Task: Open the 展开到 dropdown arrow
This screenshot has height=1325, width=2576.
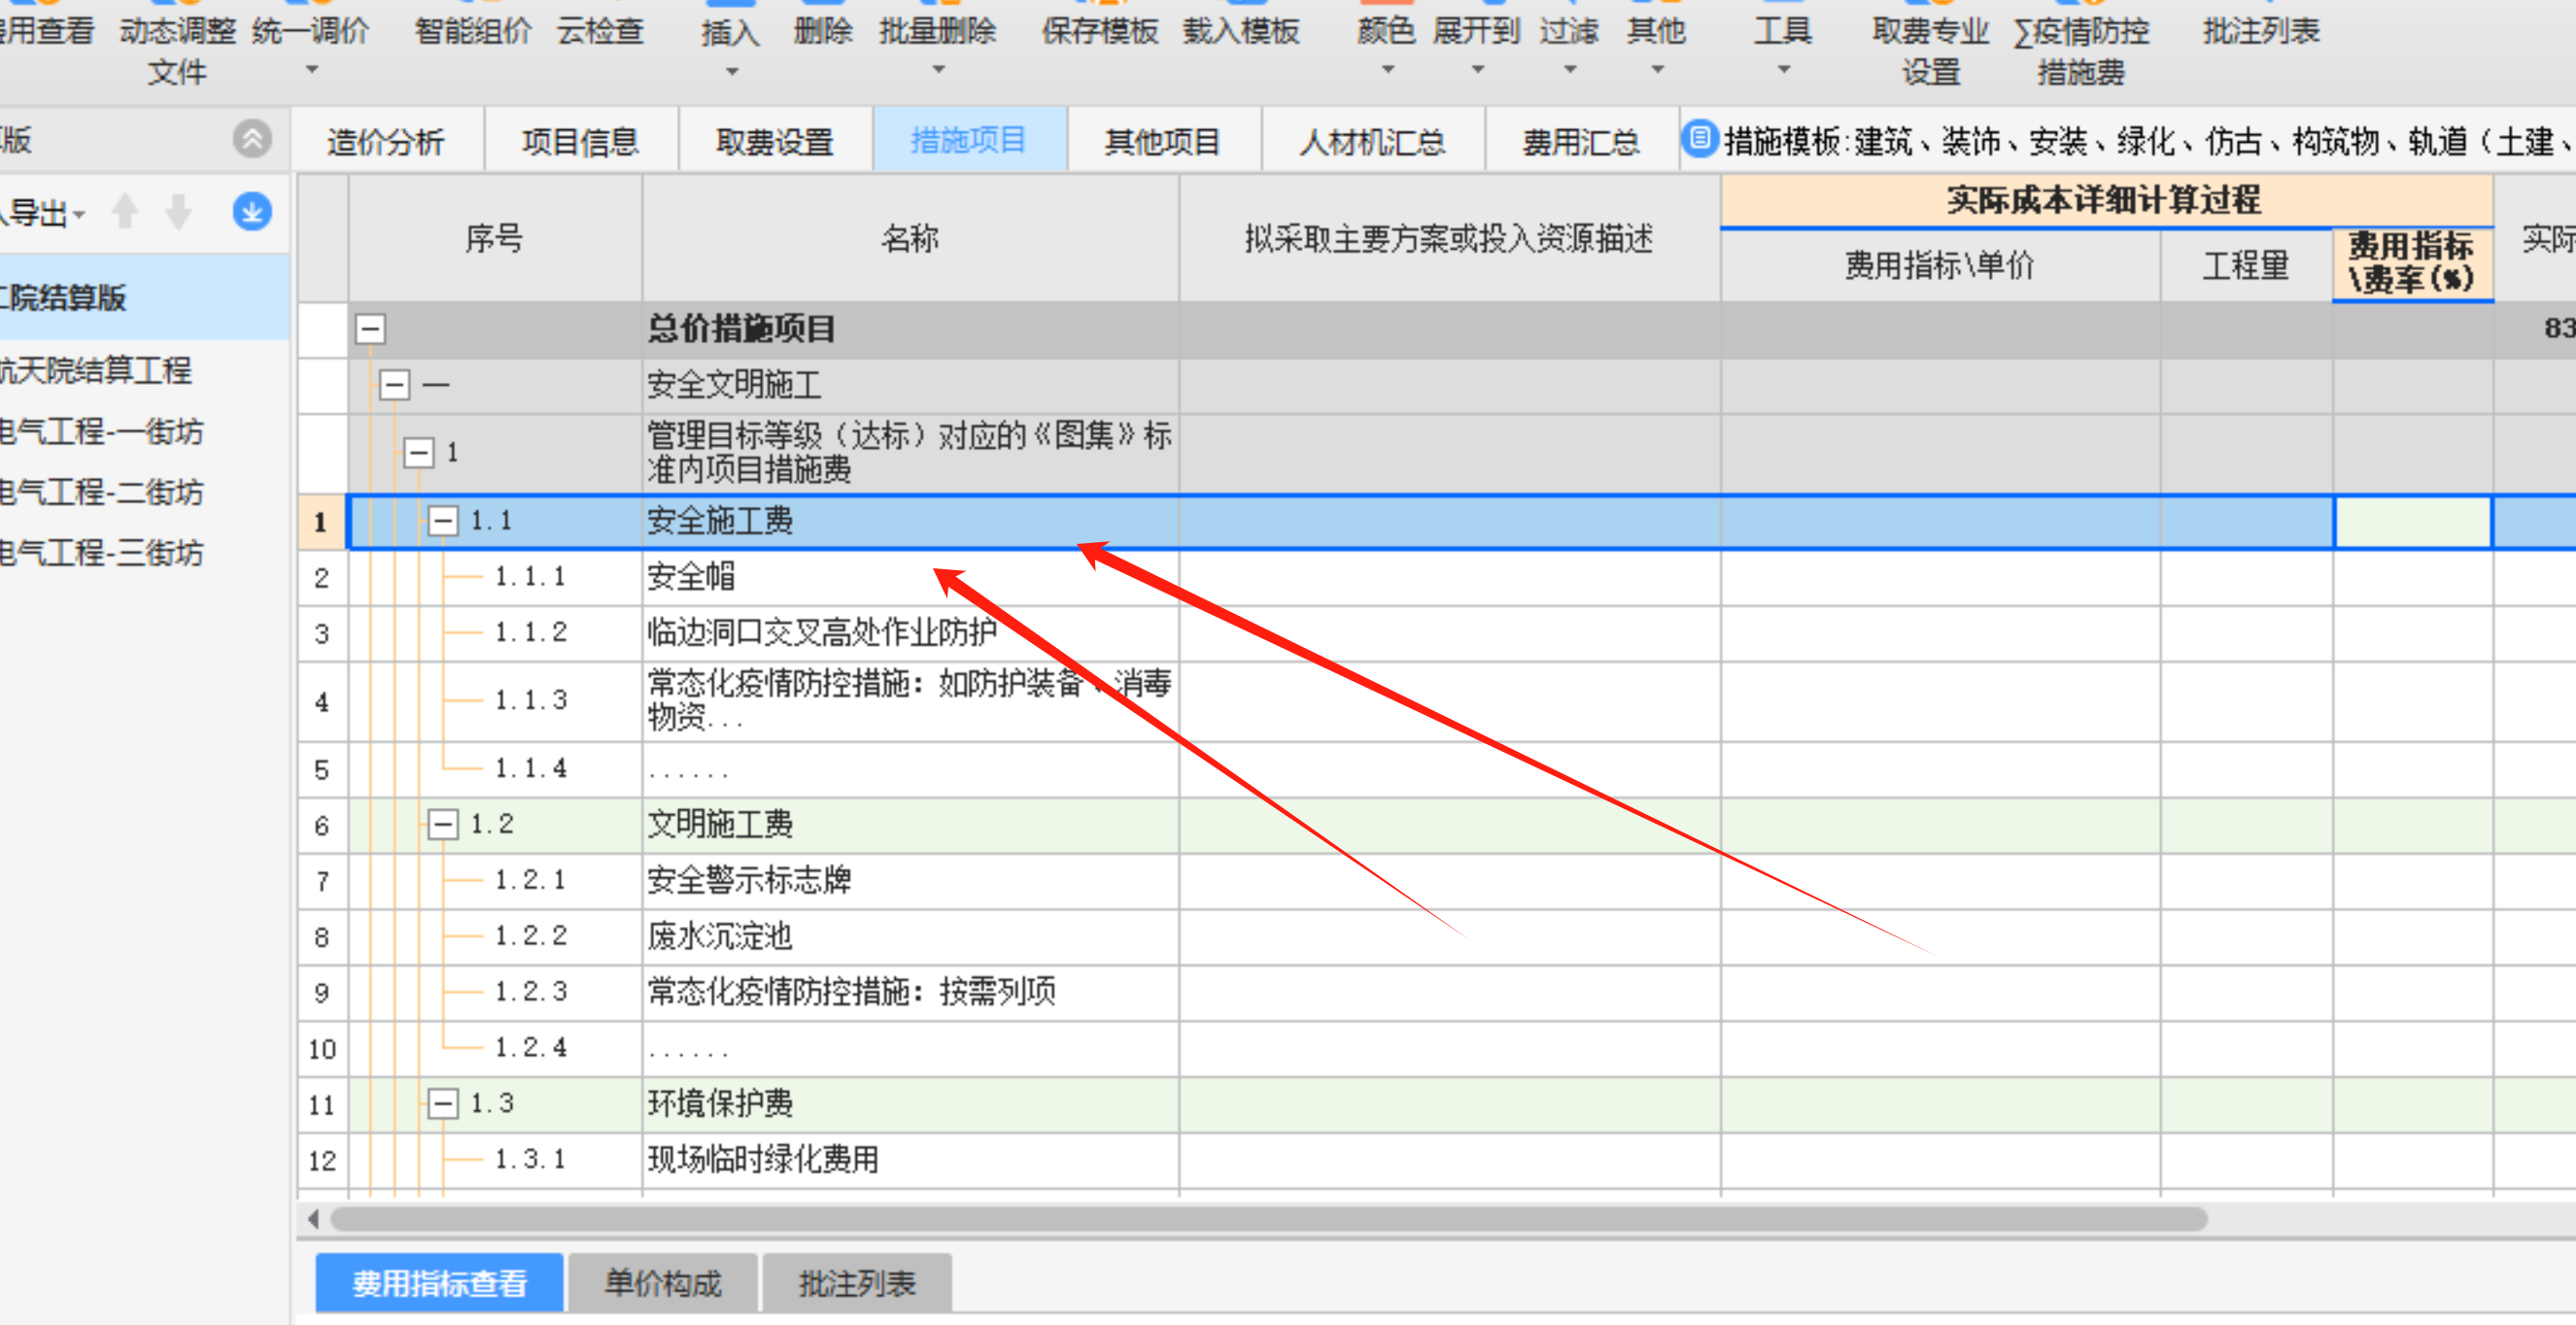Action: 1477,70
